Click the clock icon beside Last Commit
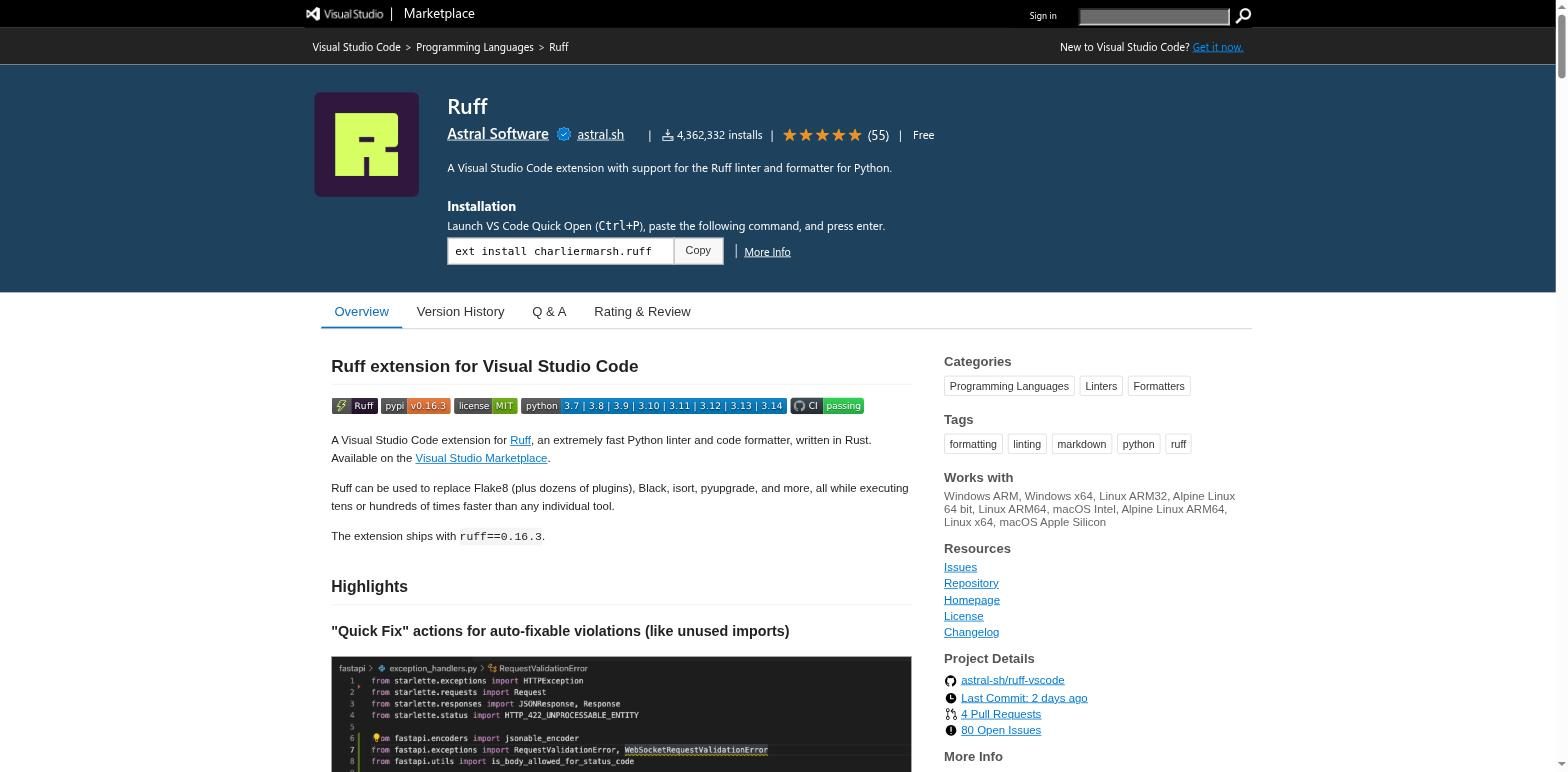Viewport: 1568px width, 772px height. [950, 698]
